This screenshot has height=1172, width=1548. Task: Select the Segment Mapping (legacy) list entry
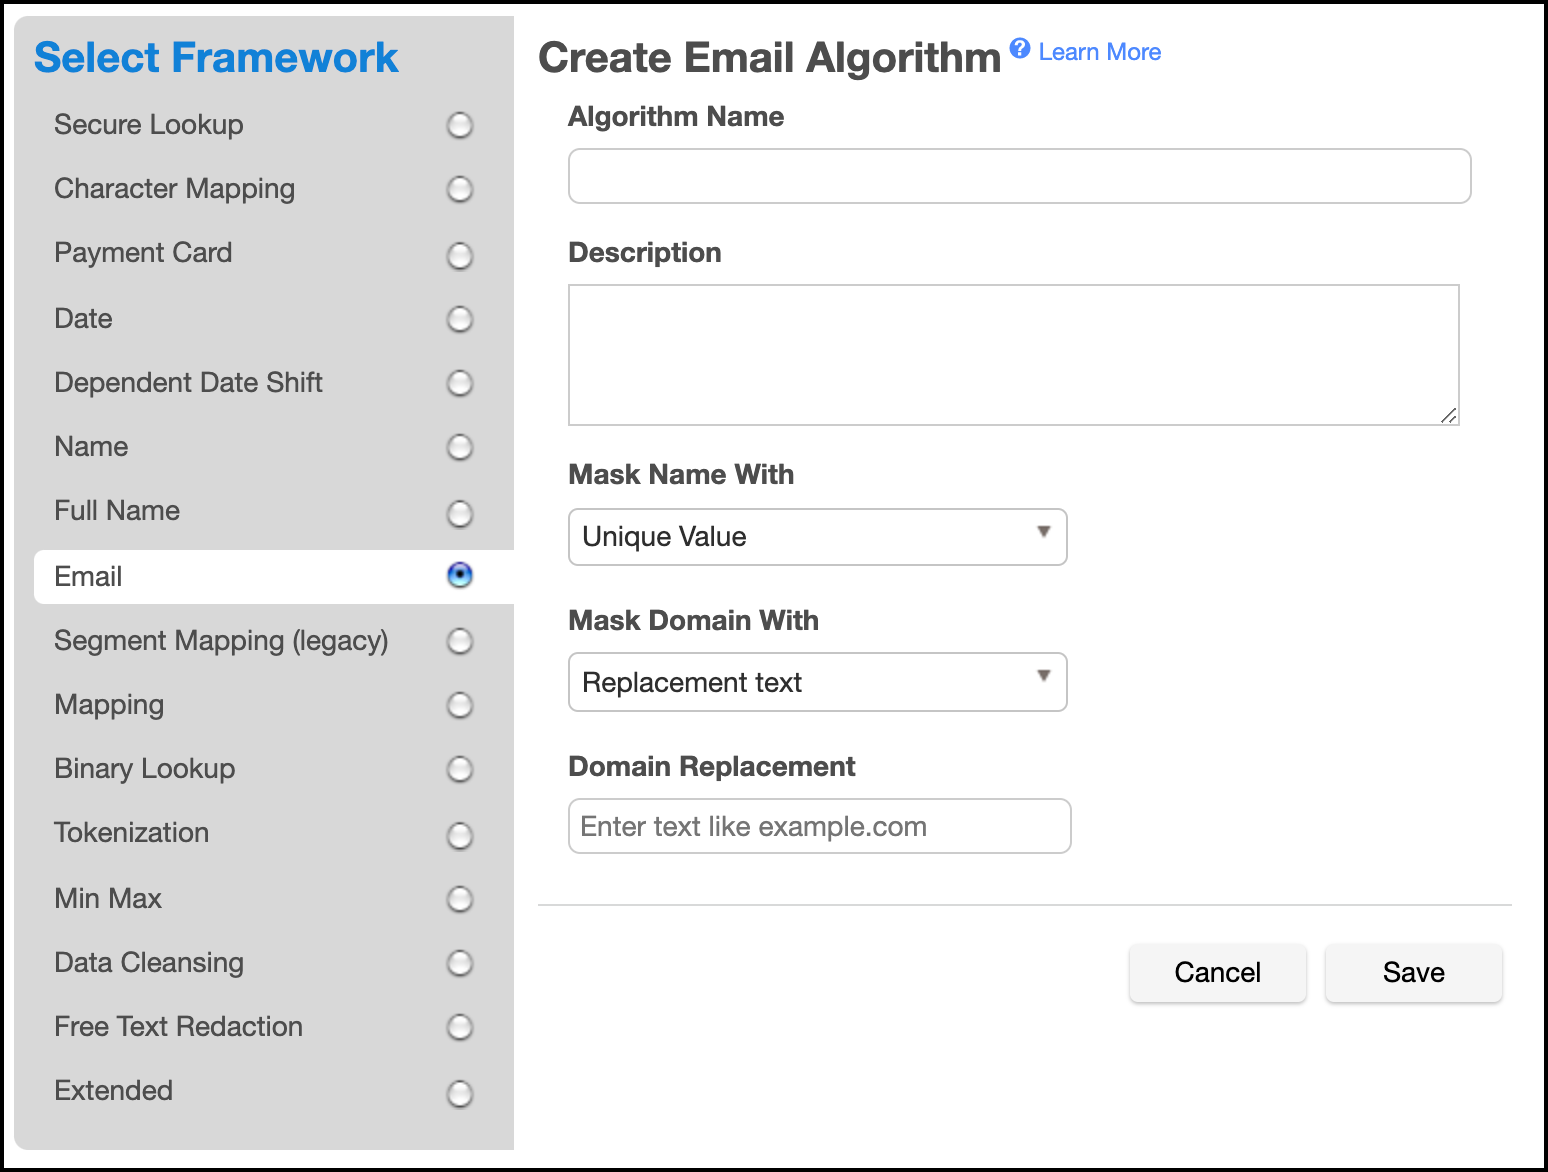pyautogui.click(x=221, y=641)
